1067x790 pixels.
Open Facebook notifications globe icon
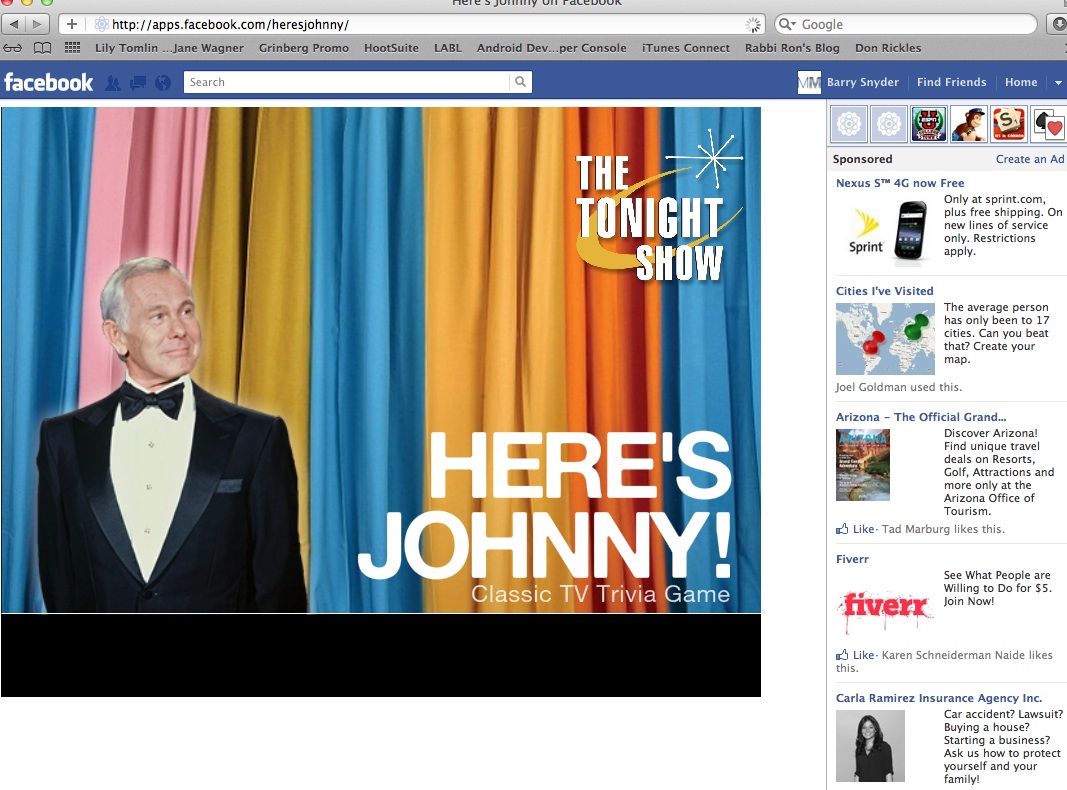pyautogui.click(x=163, y=82)
